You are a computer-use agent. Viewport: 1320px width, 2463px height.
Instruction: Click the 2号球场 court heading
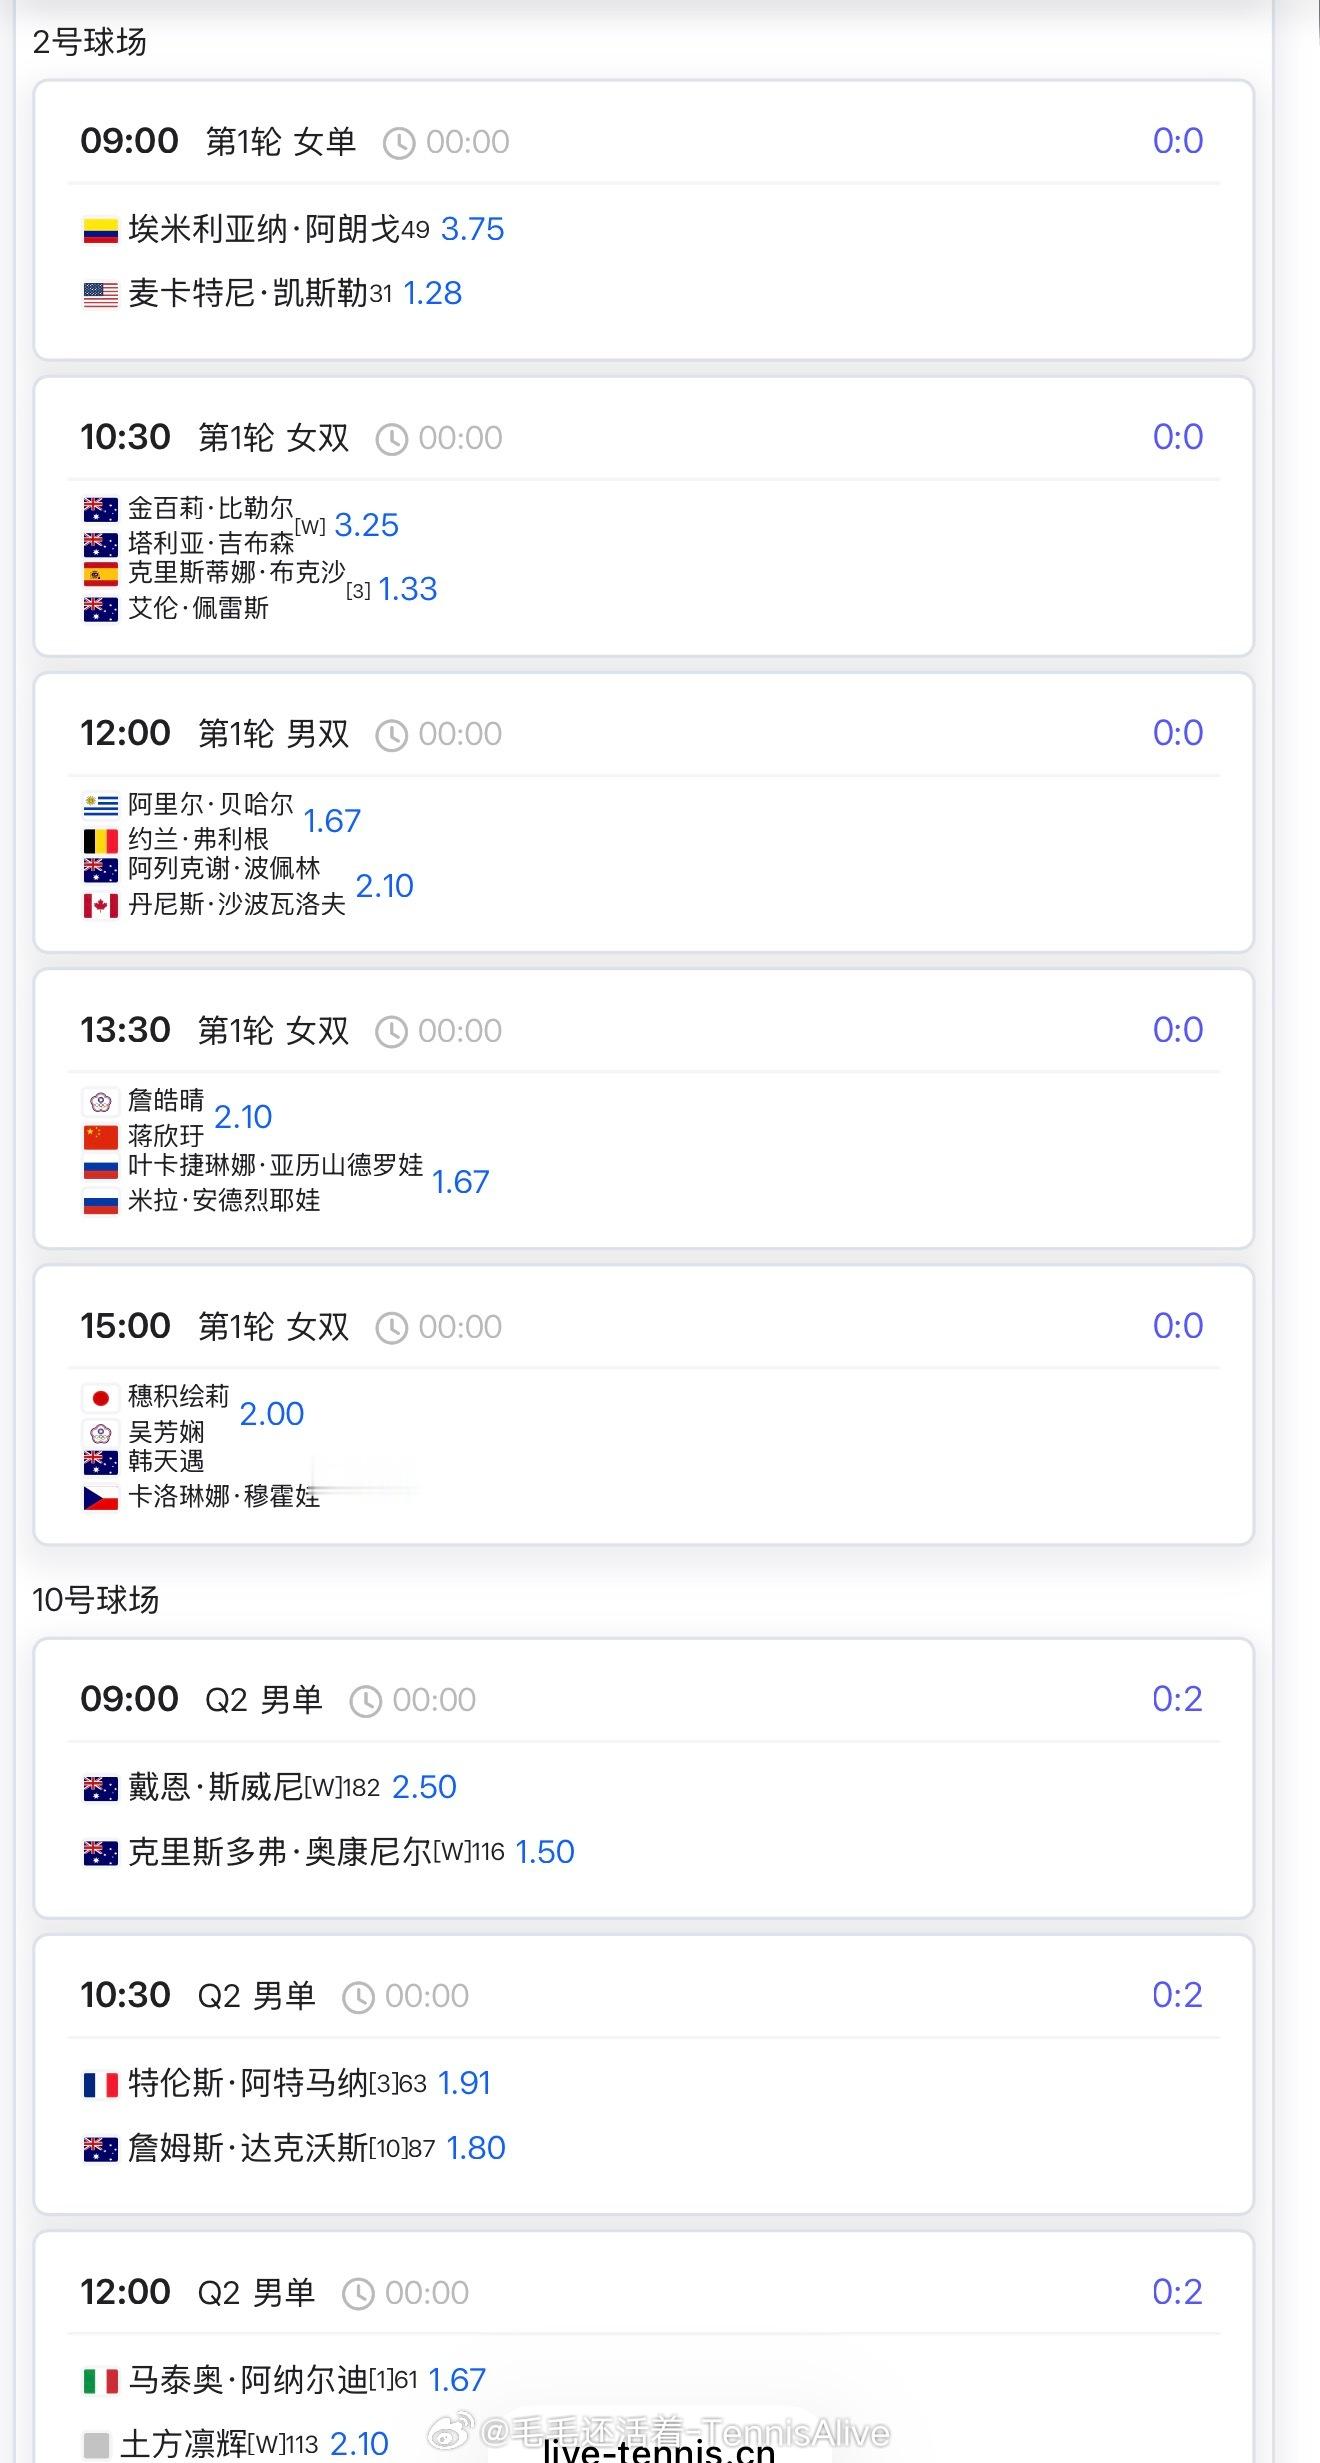click(x=90, y=42)
